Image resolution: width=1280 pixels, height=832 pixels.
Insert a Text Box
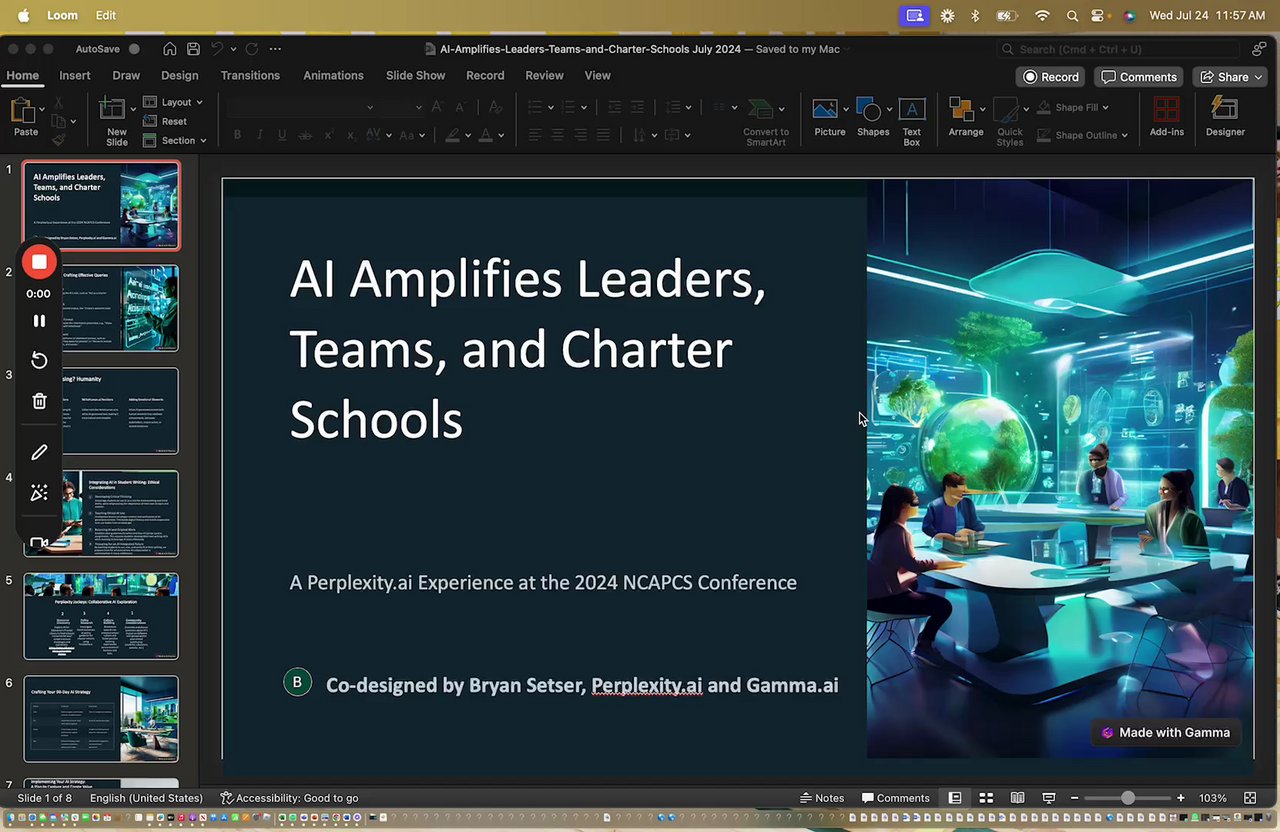coord(912,122)
